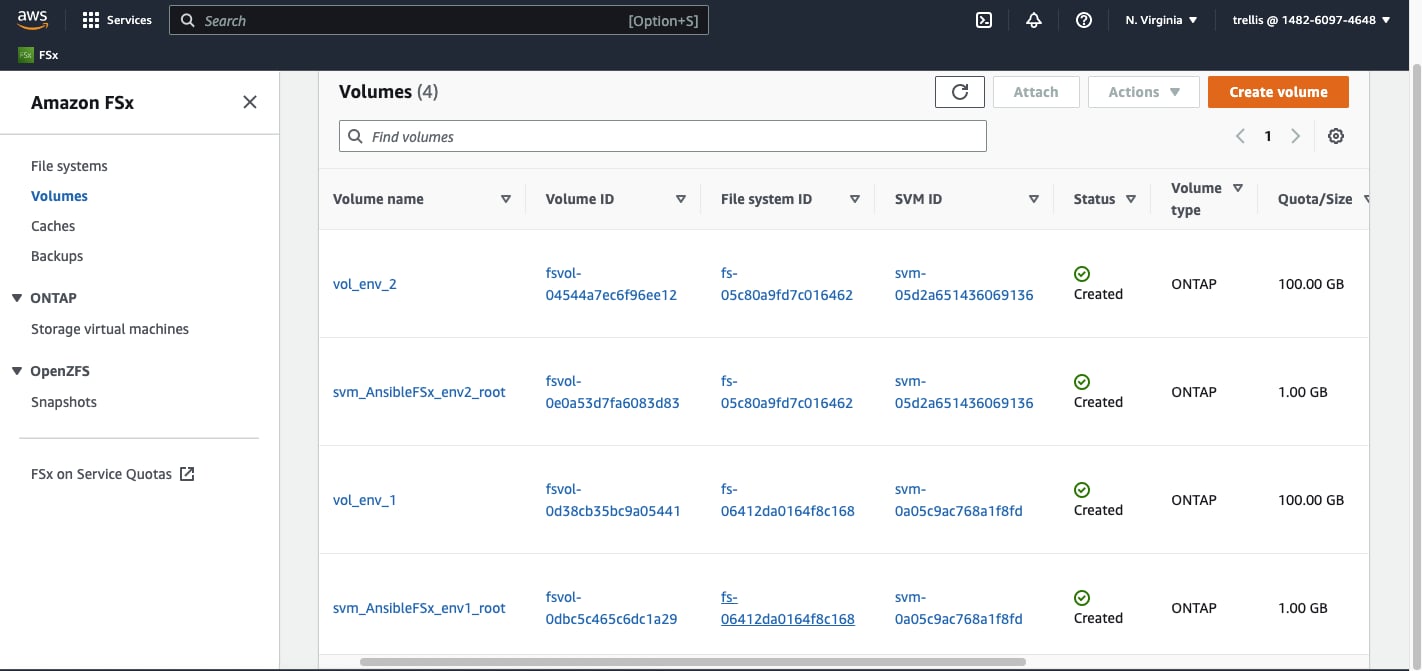Click the FSx service shortcut icon

click(x=26, y=55)
